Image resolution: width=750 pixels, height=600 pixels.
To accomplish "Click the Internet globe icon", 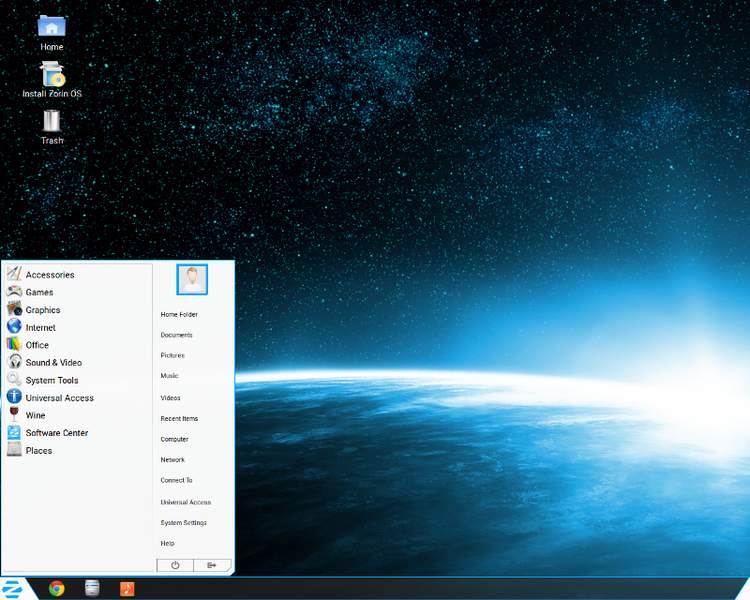I will [14, 326].
